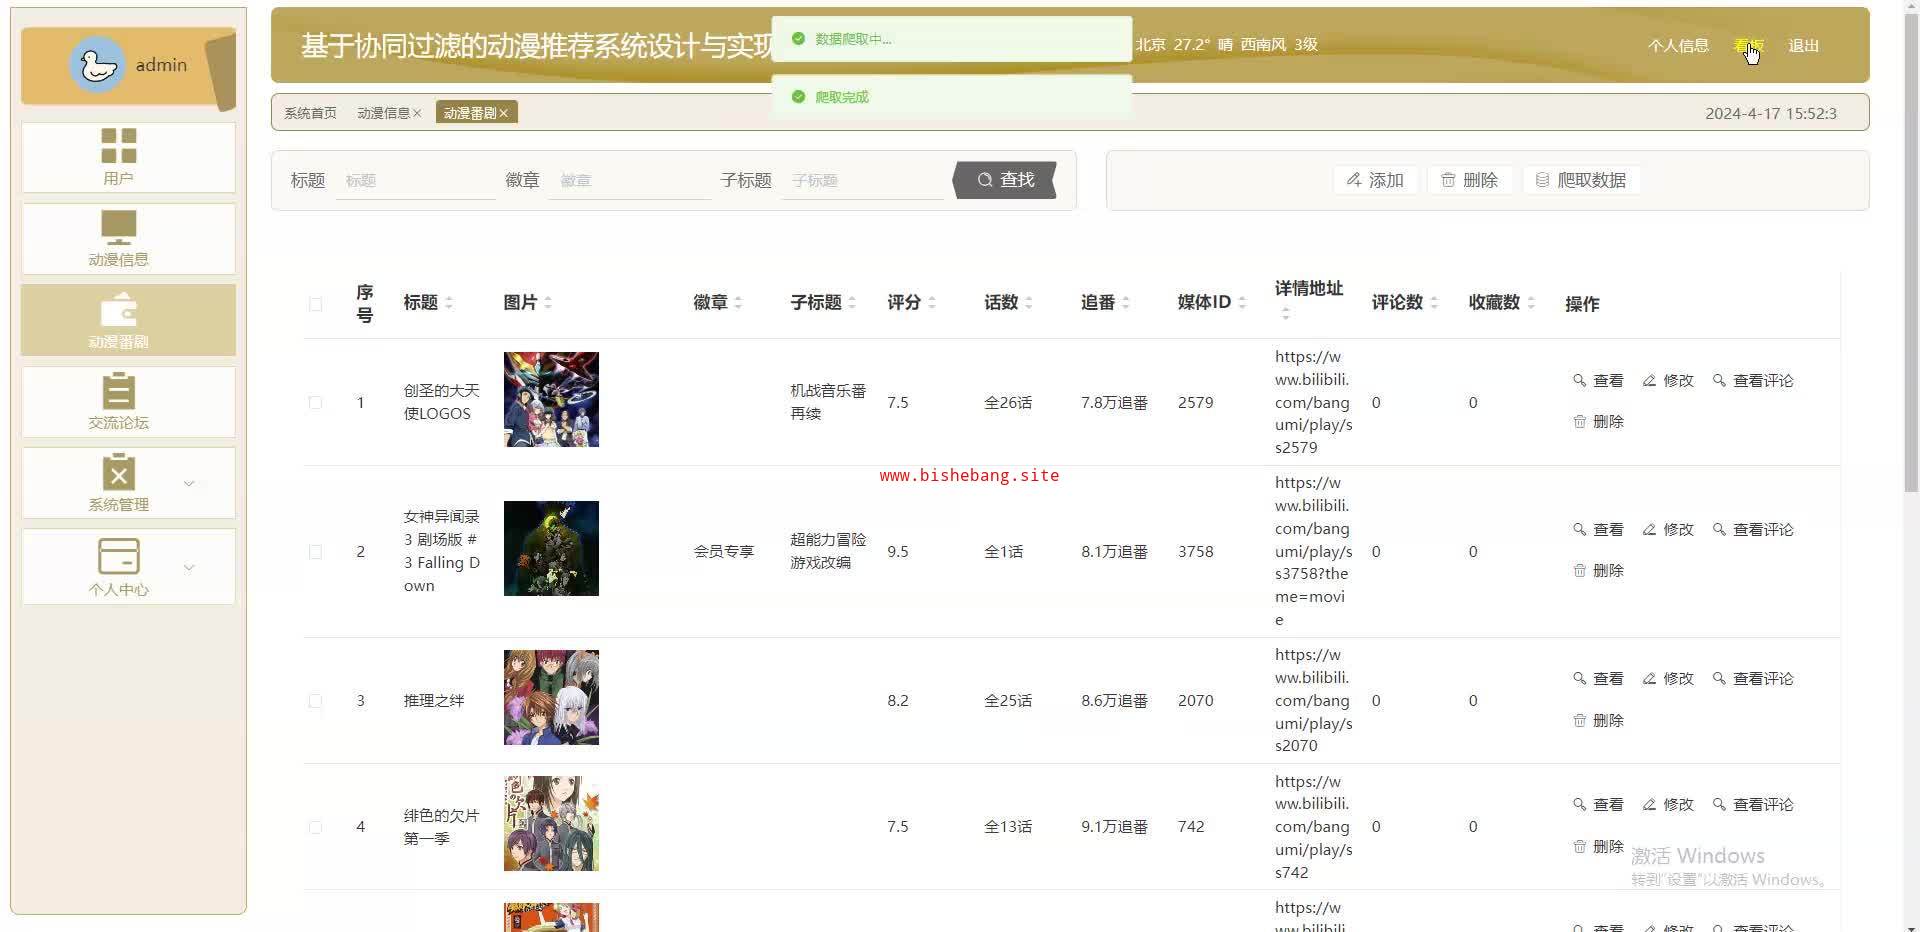Check the box for row 4 绯色的欠片
Screen dimensions: 1920x932
[315, 827]
